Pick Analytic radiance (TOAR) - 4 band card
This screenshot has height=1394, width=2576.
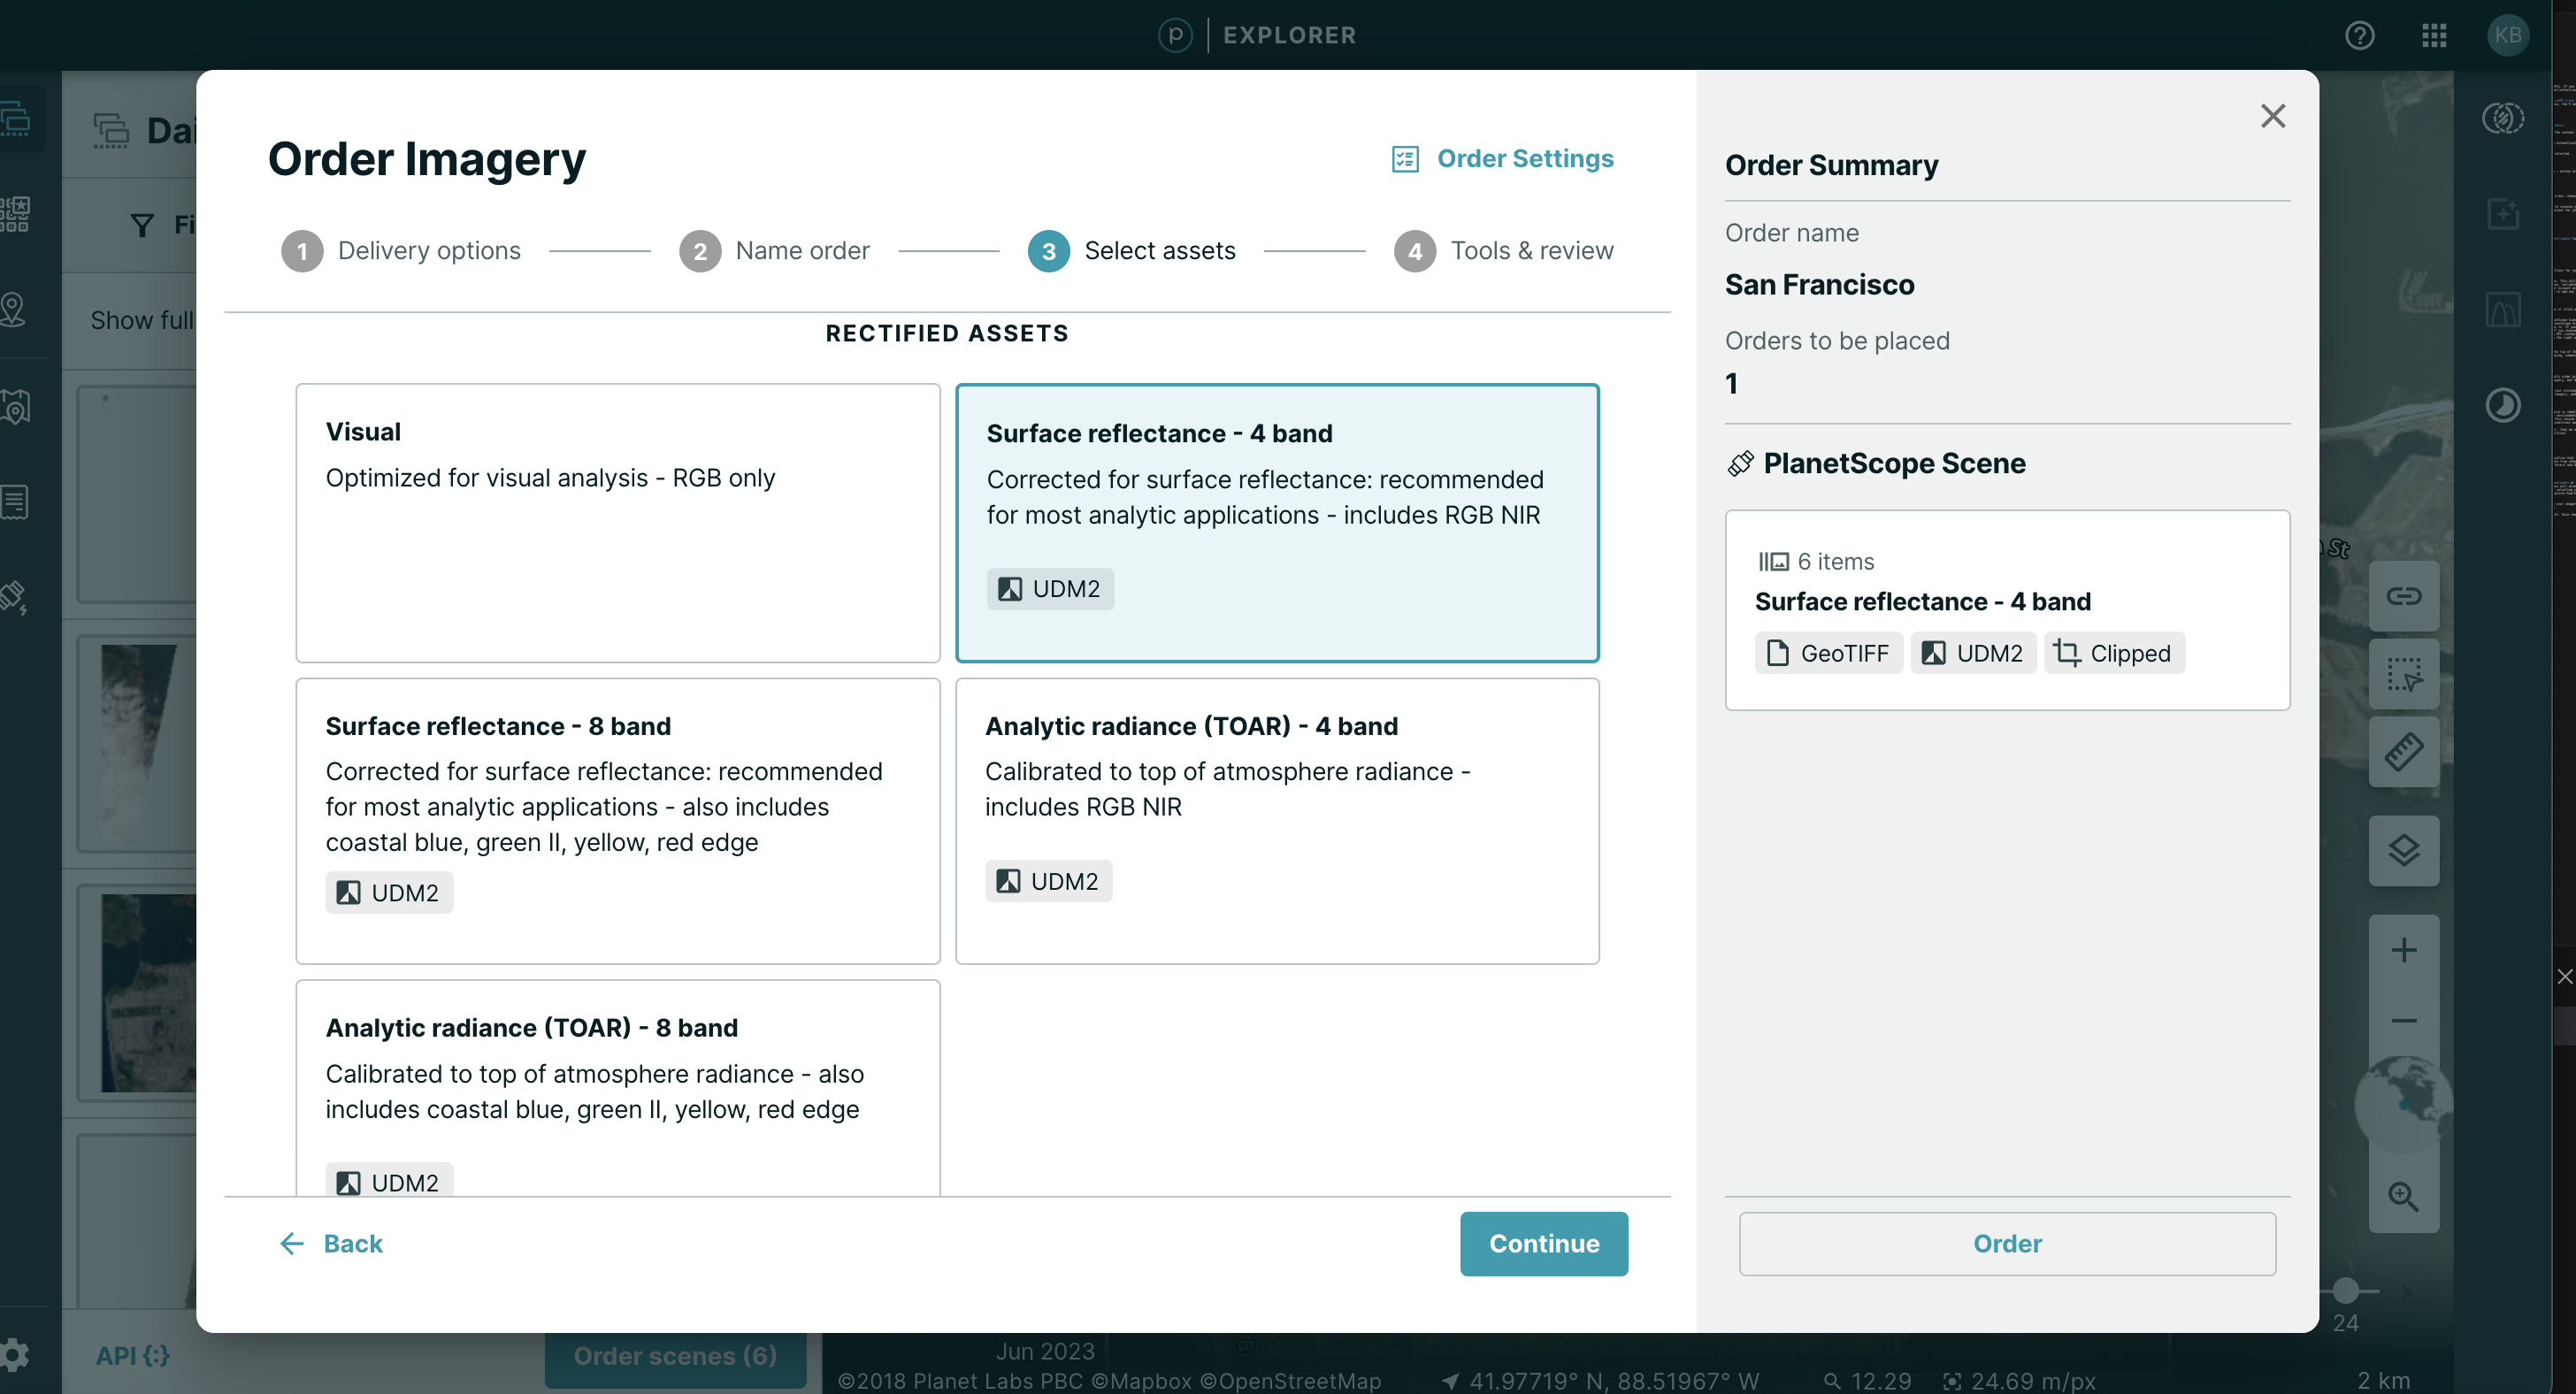[1277, 820]
